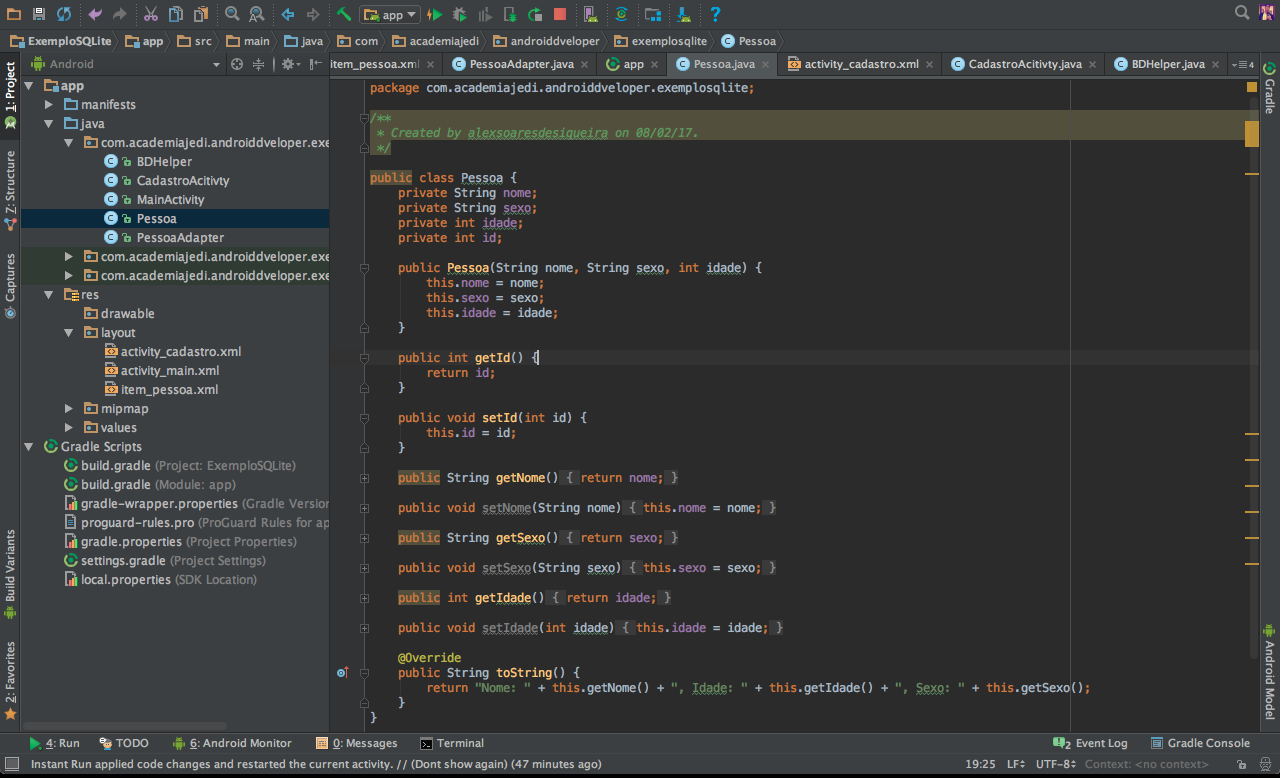
Task: Collapse the layout folder in tree
Action: coord(68,333)
